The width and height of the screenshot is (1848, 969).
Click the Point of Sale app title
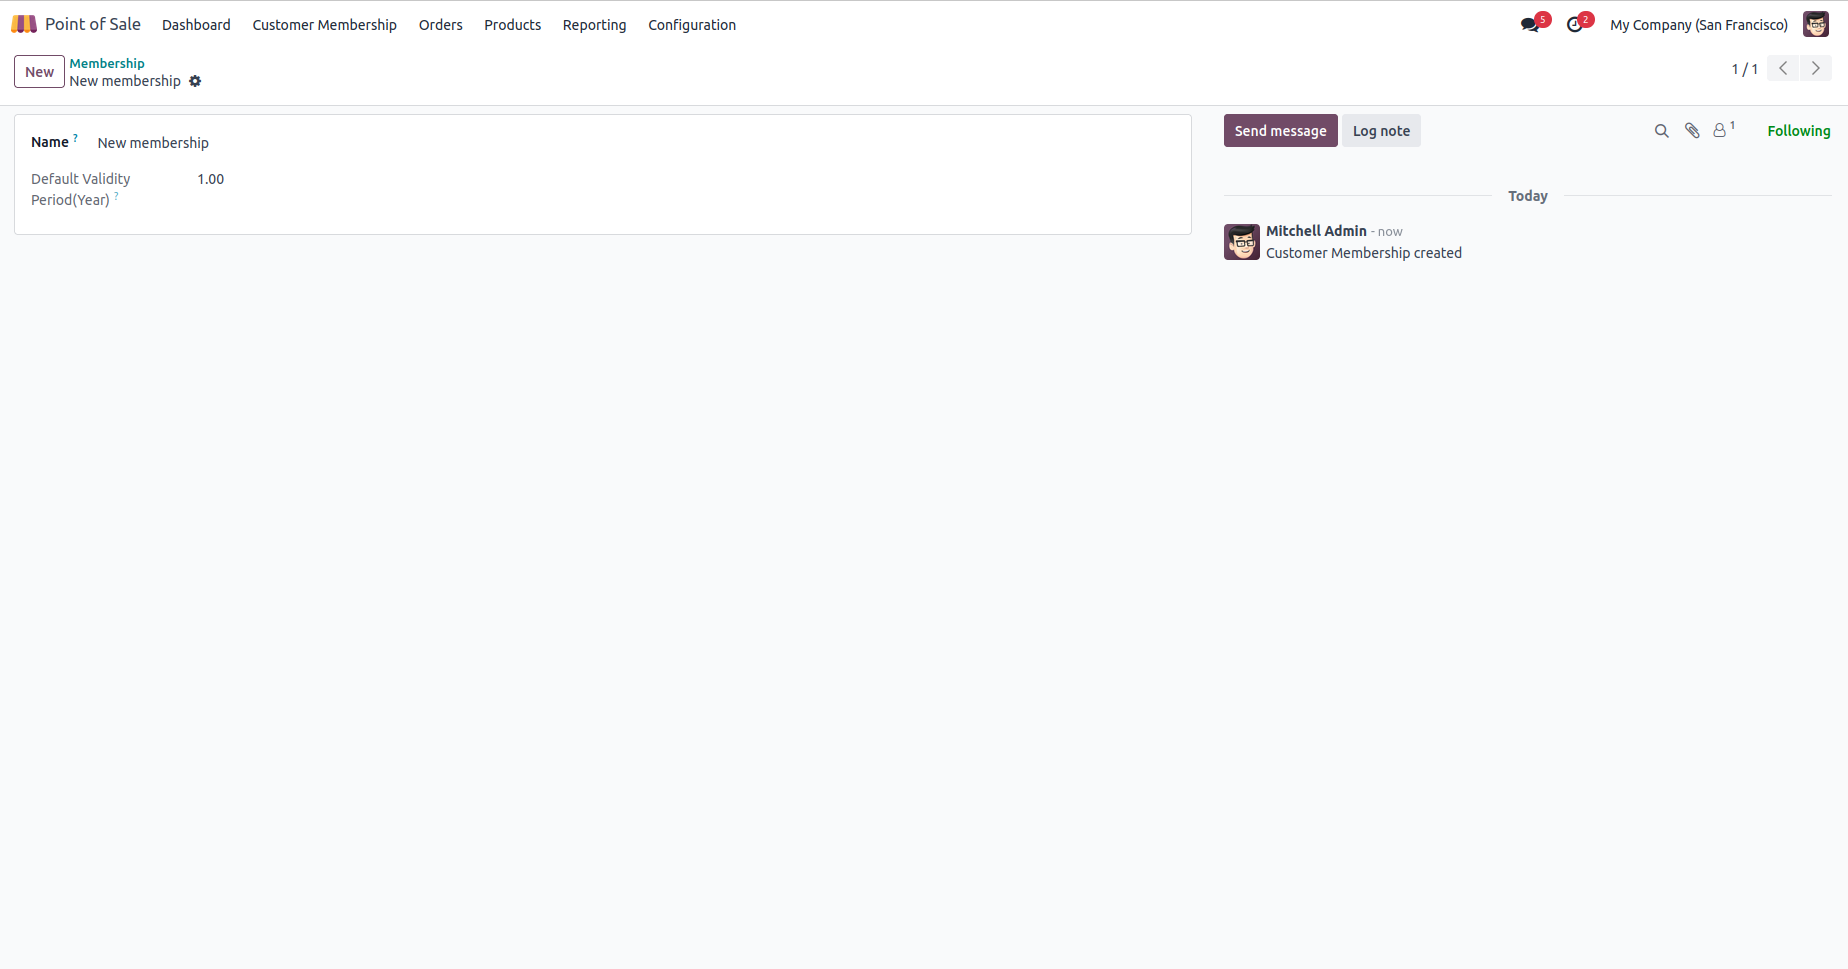[93, 24]
